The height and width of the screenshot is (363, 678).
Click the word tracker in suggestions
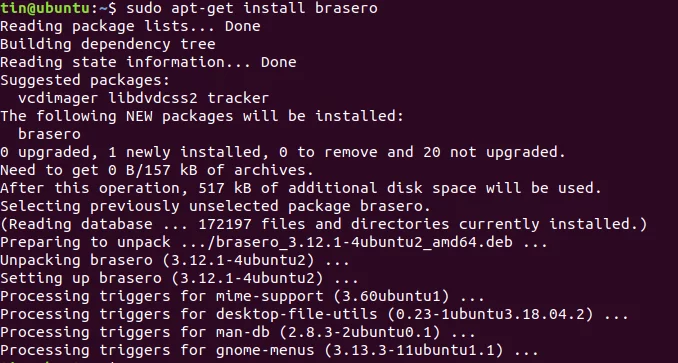[238, 98]
